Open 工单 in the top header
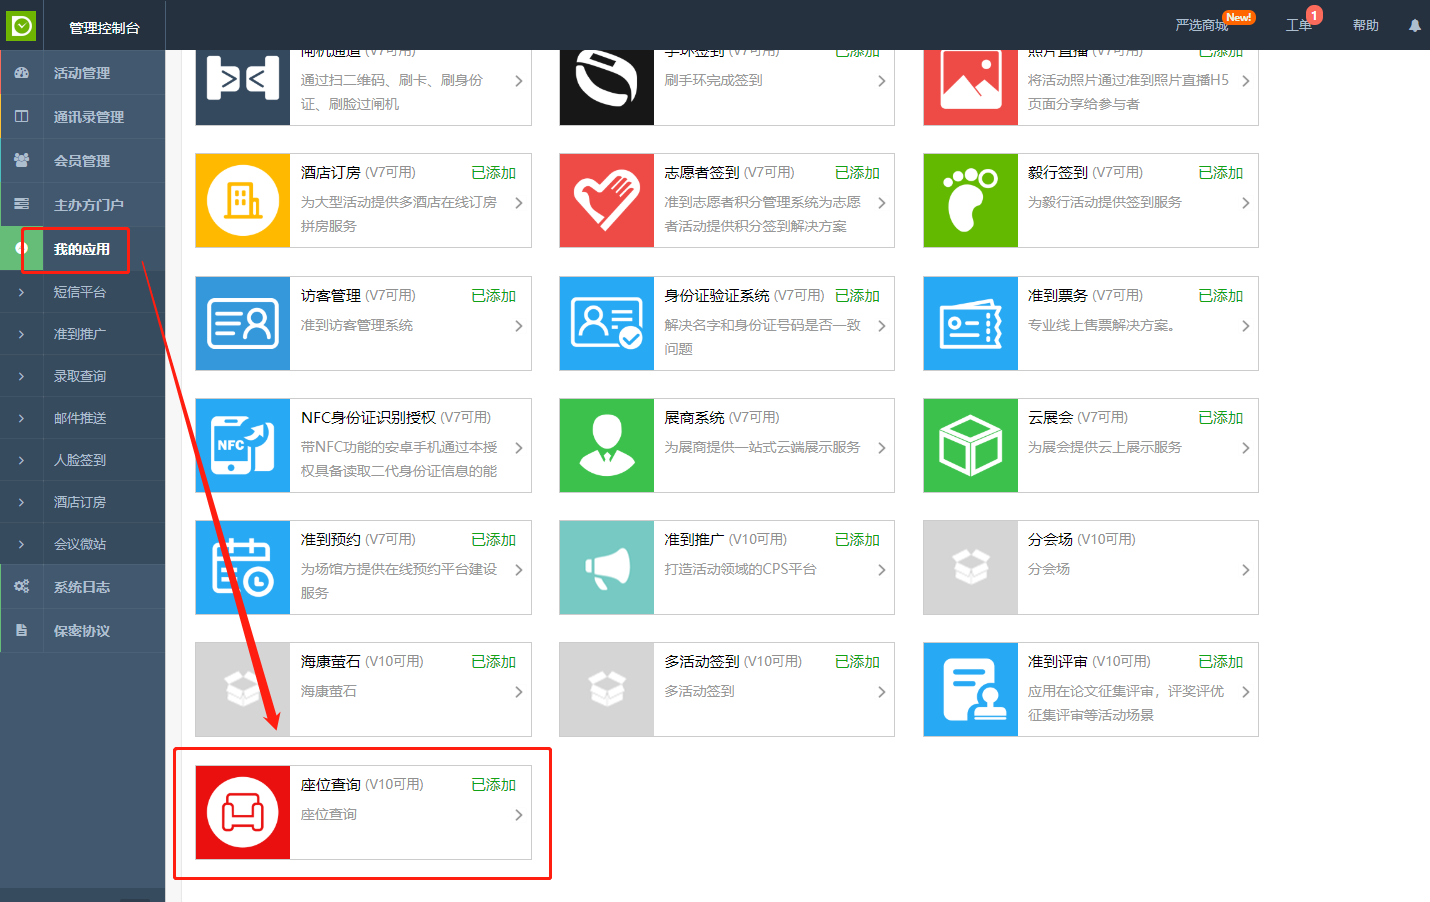The width and height of the screenshot is (1430, 902). (1299, 25)
